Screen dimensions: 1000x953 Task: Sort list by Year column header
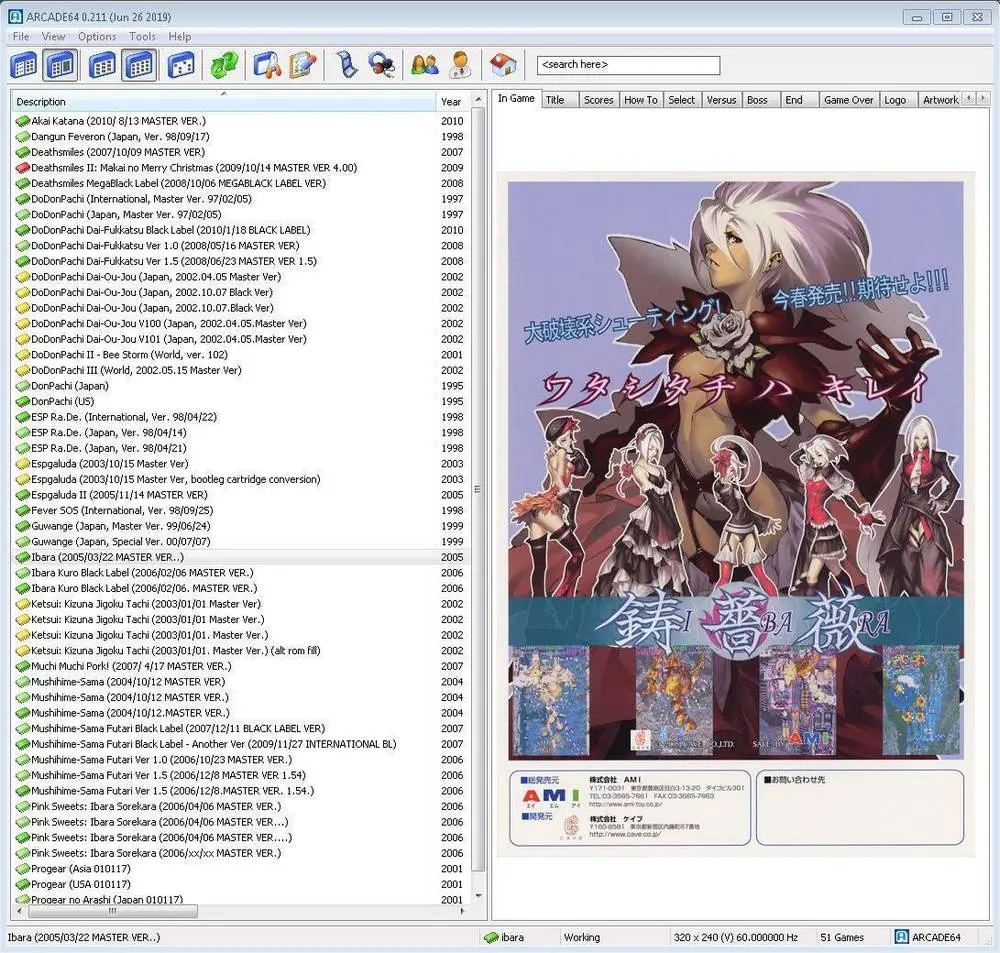(x=453, y=102)
